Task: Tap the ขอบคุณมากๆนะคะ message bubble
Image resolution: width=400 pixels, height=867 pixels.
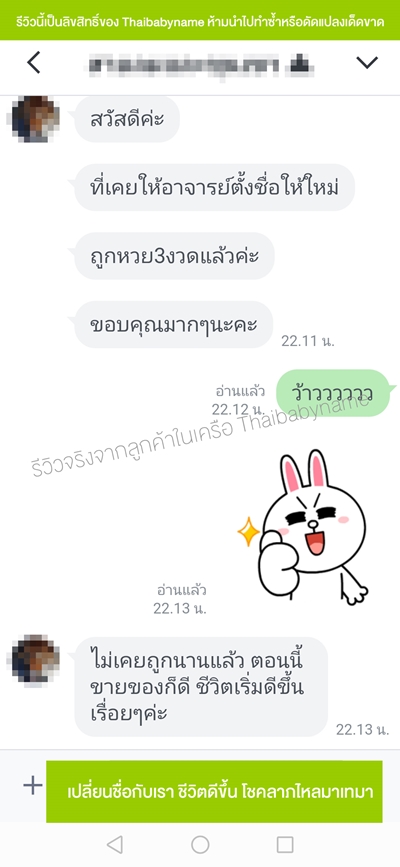Action: tap(173, 325)
